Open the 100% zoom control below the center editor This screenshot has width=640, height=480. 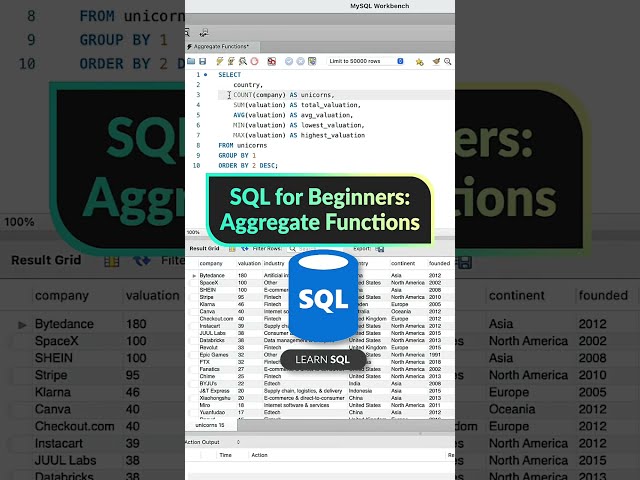click(193, 232)
